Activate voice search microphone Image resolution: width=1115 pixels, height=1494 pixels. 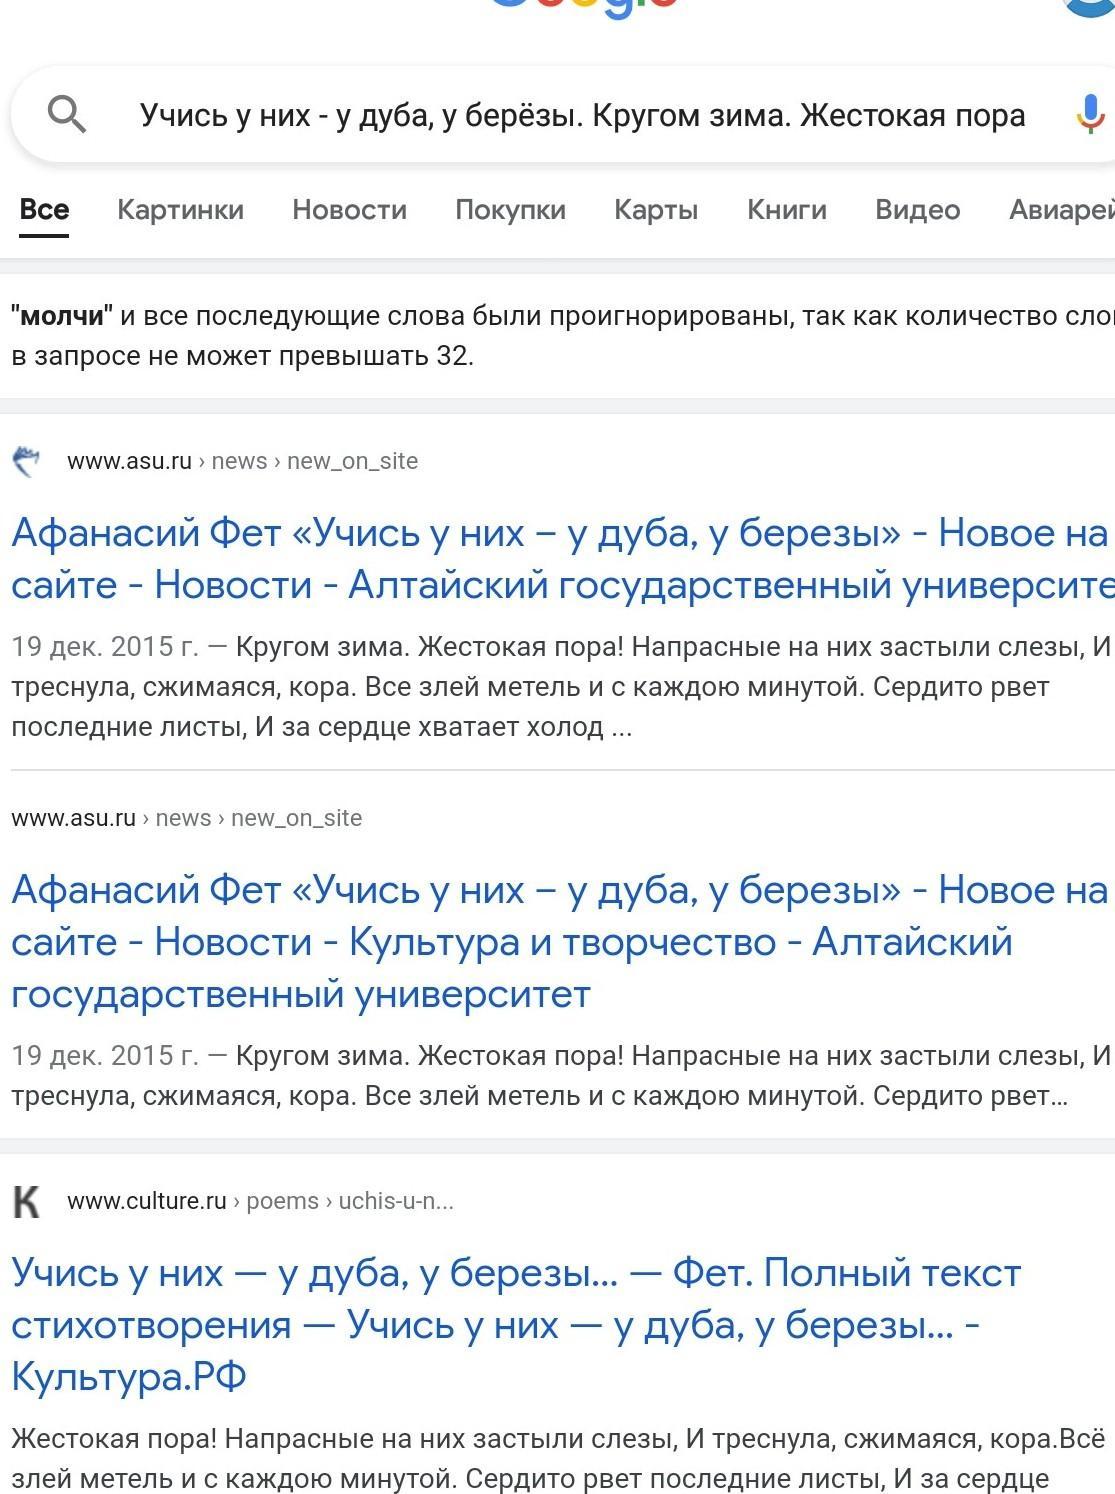1089,114
